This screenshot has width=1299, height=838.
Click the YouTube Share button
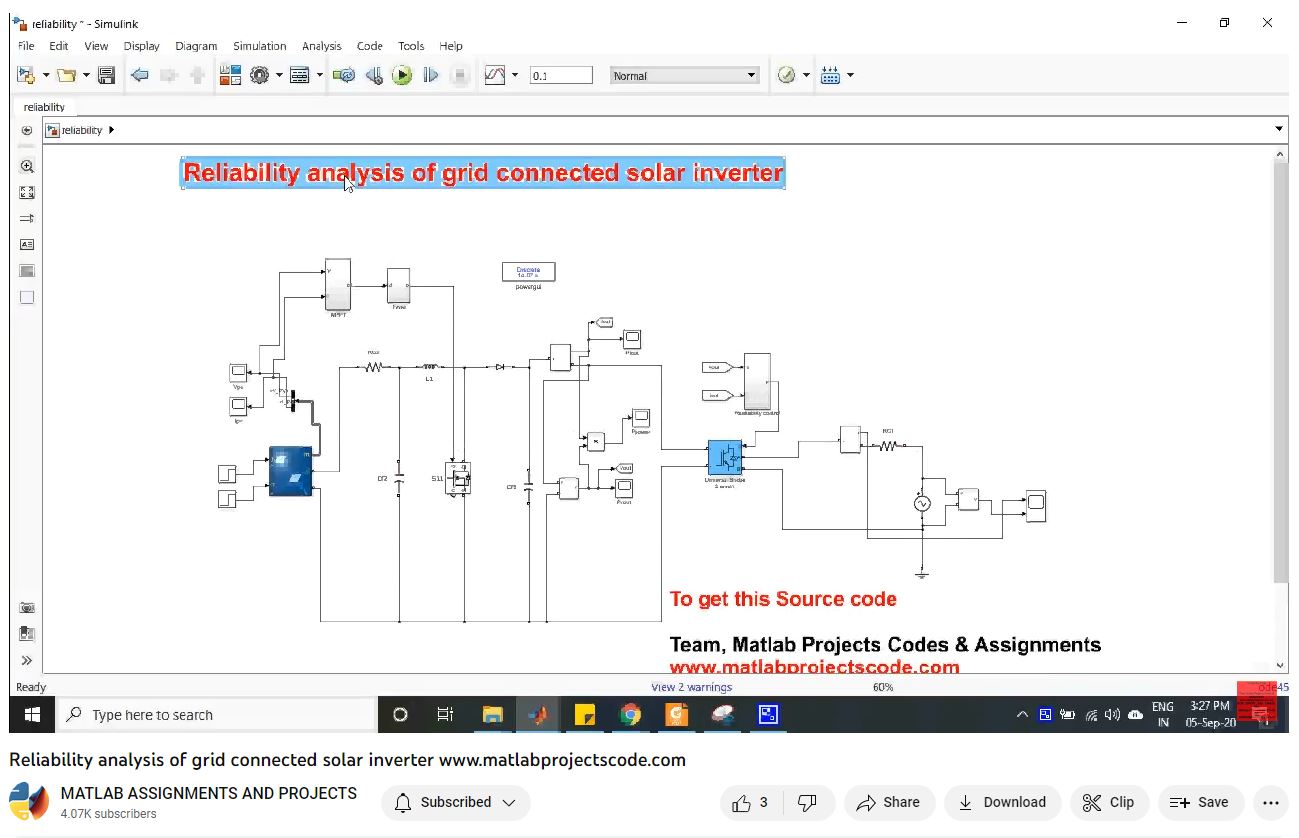[889, 802]
